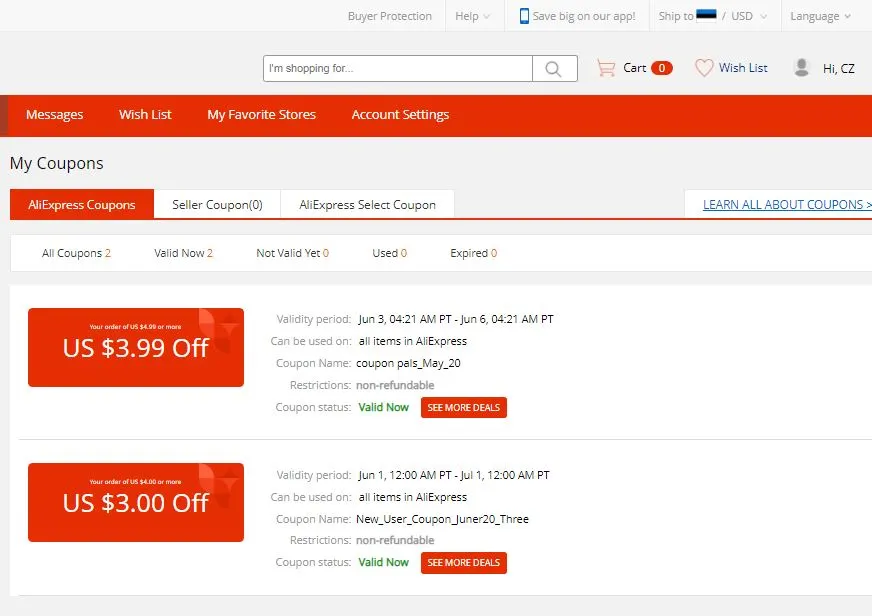The height and width of the screenshot is (616, 872).
Task: Switch to AliExpress Select Coupon tab
Action: click(x=368, y=205)
